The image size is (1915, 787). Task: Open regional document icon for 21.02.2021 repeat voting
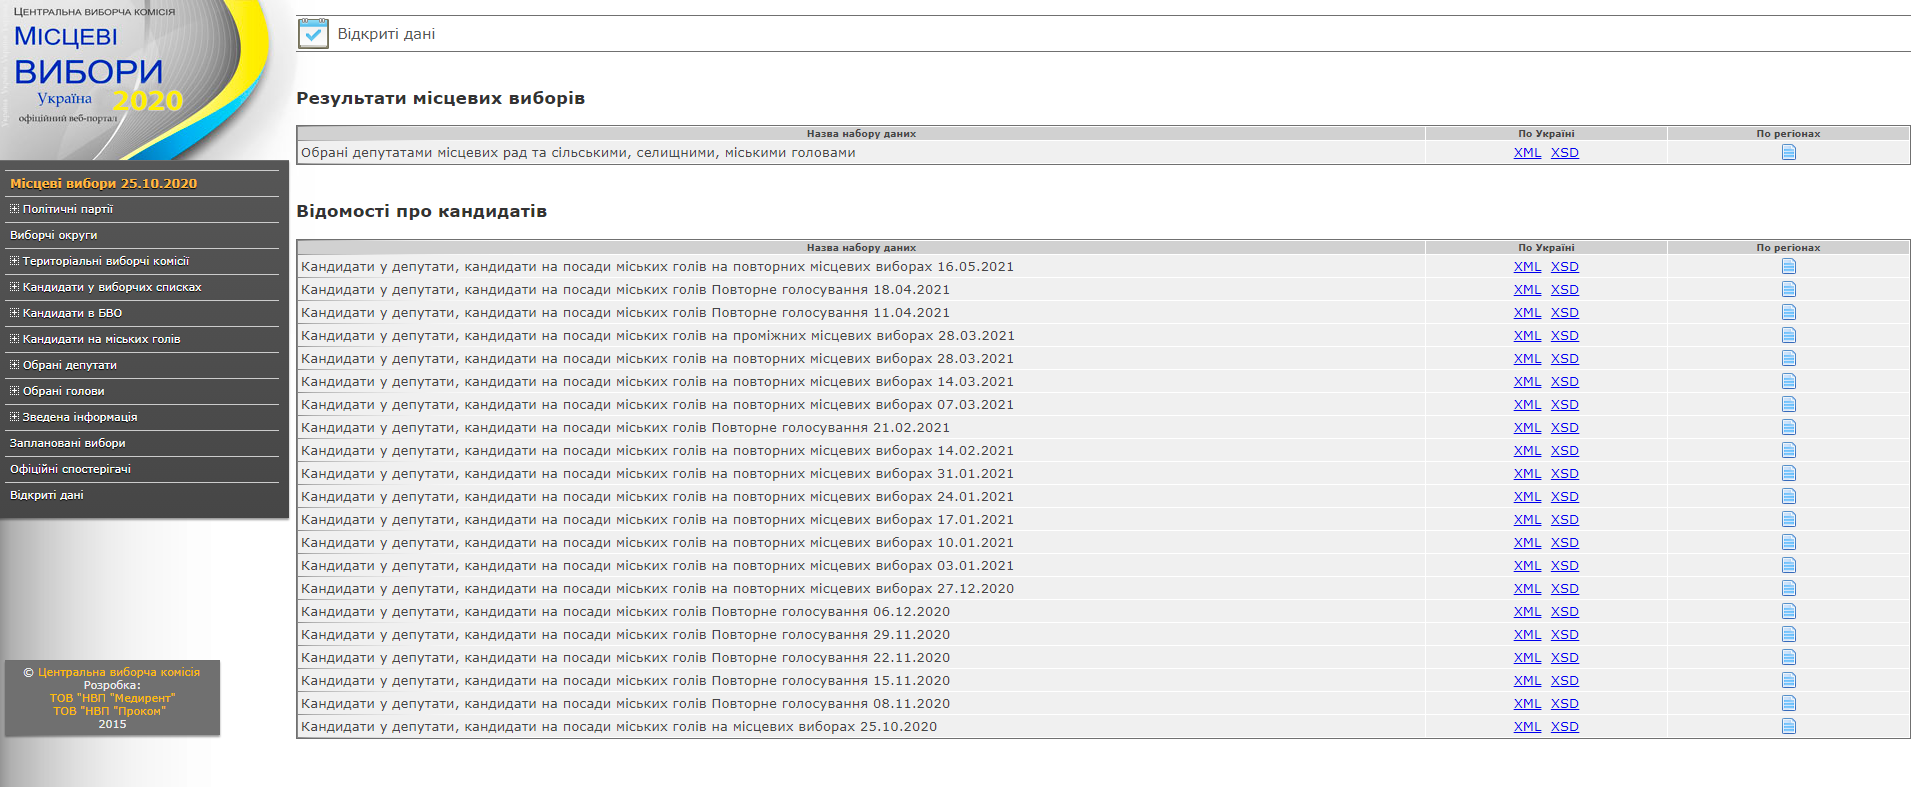click(x=1788, y=428)
